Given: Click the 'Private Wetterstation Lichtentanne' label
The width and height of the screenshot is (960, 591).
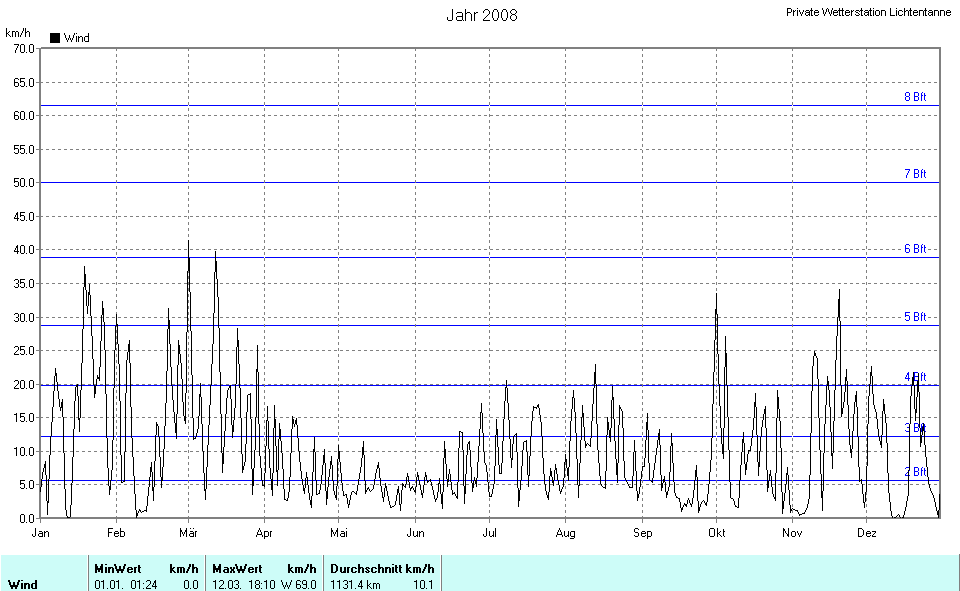Looking at the screenshot, I should [x=869, y=12].
